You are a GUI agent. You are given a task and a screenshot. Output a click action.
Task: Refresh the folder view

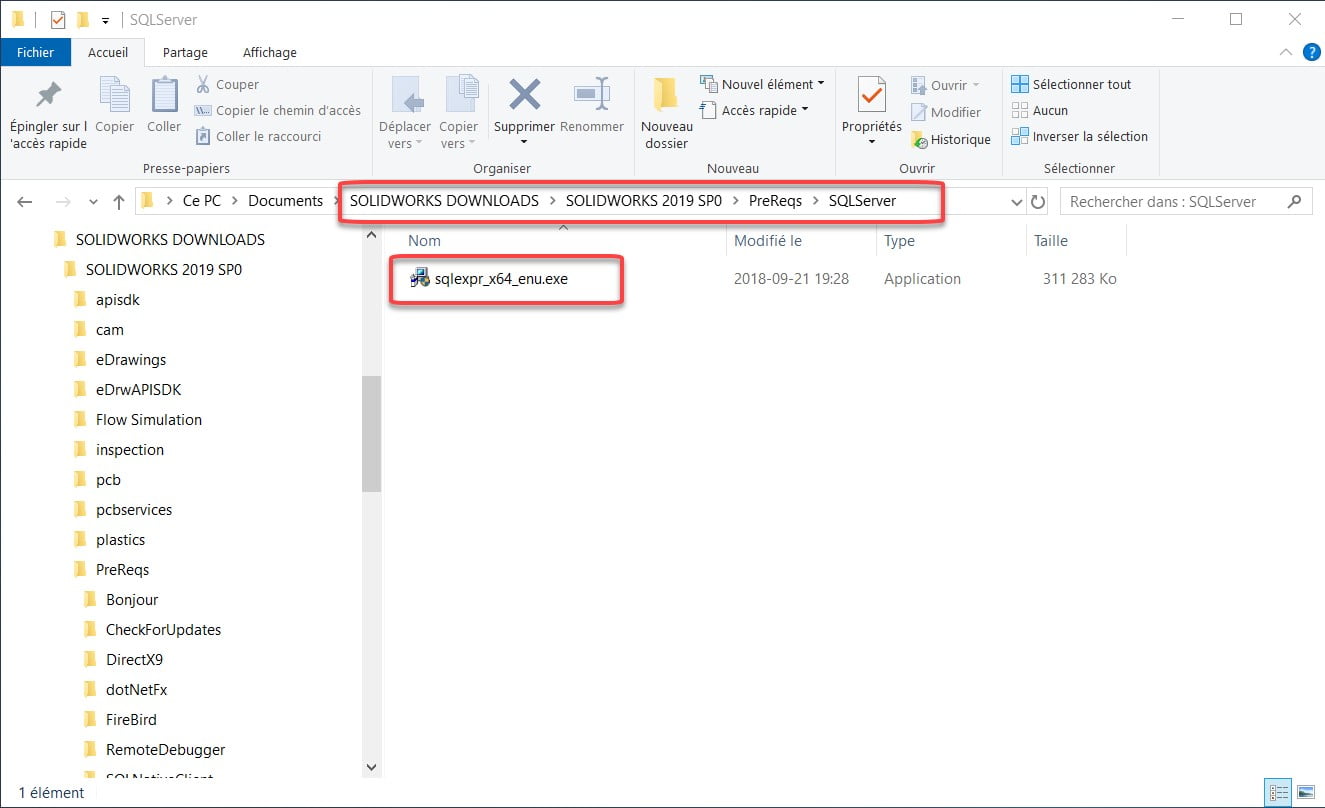coord(1038,202)
